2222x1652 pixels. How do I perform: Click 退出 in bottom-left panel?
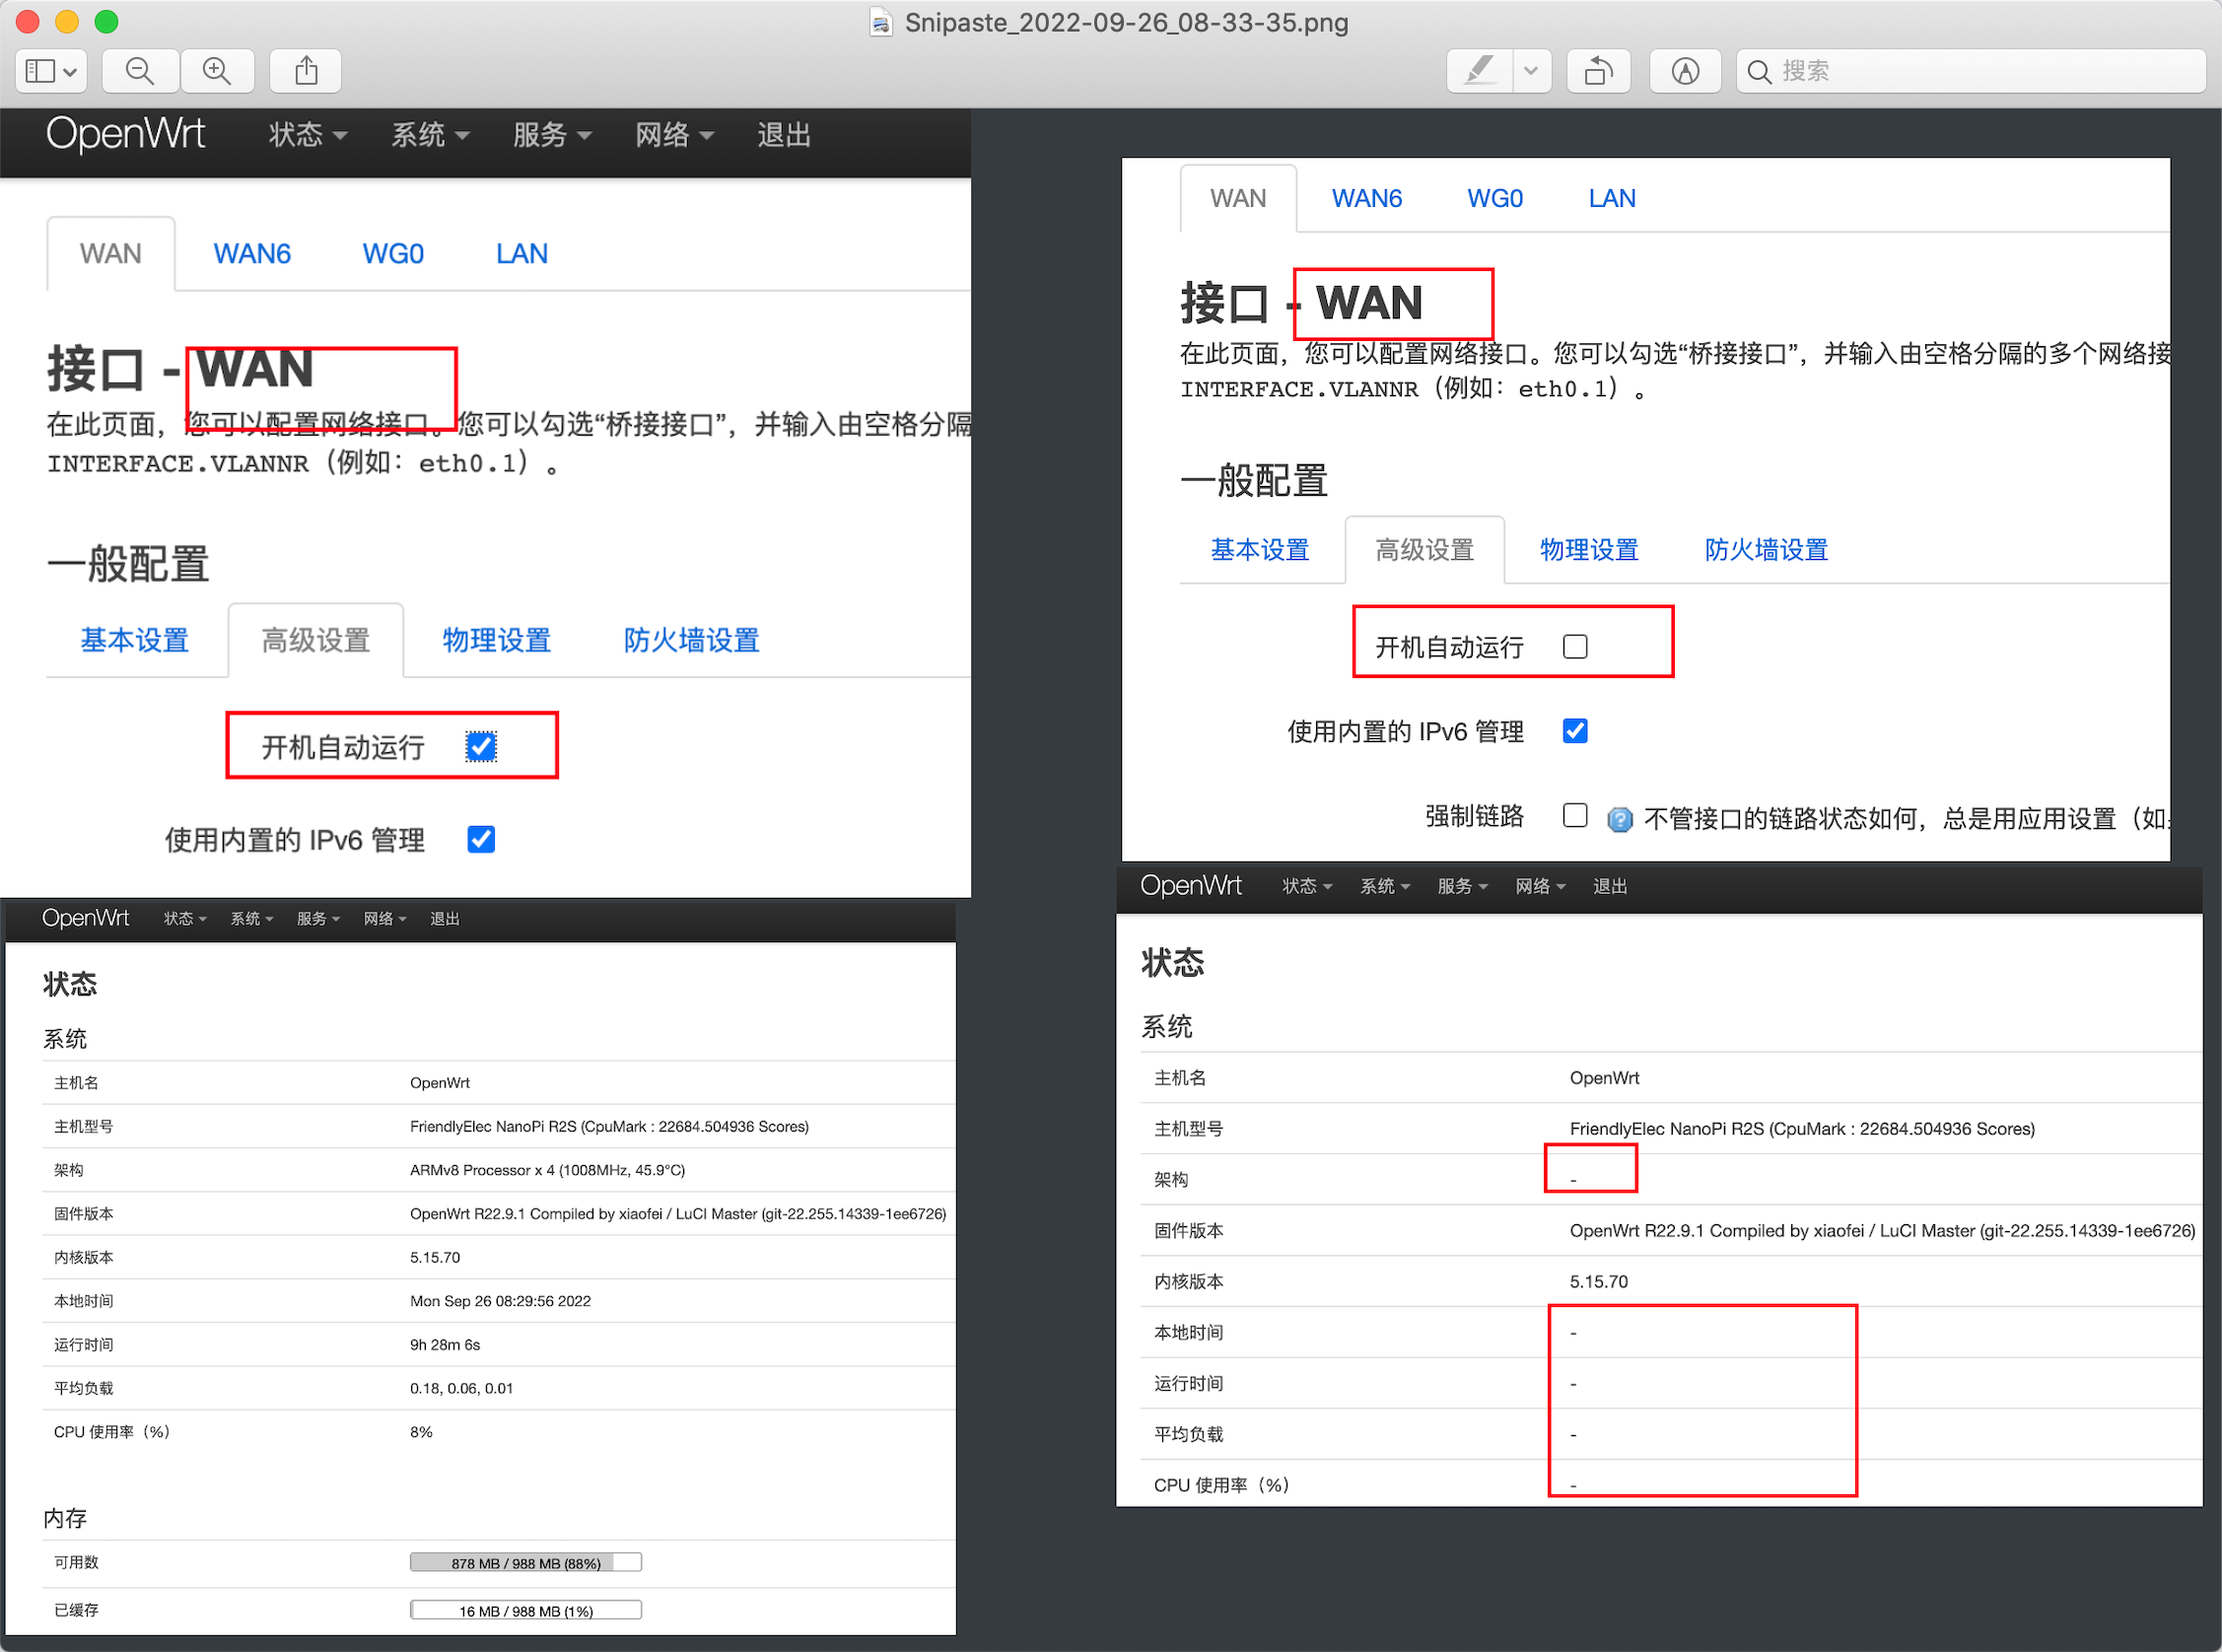[x=444, y=918]
